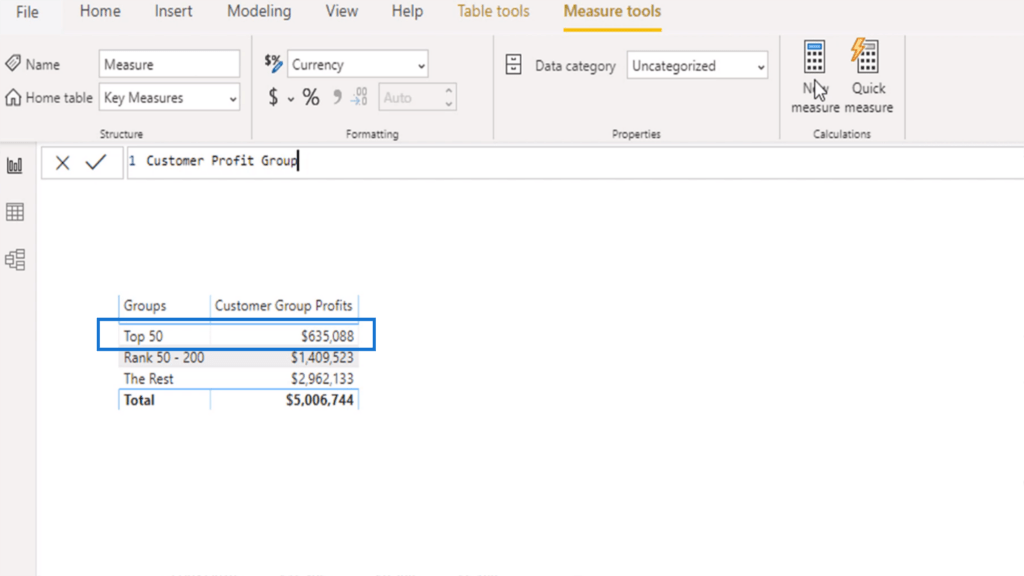The image size is (1024, 576).
Task: Click inside the formula bar text
Action: [x=222, y=161]
